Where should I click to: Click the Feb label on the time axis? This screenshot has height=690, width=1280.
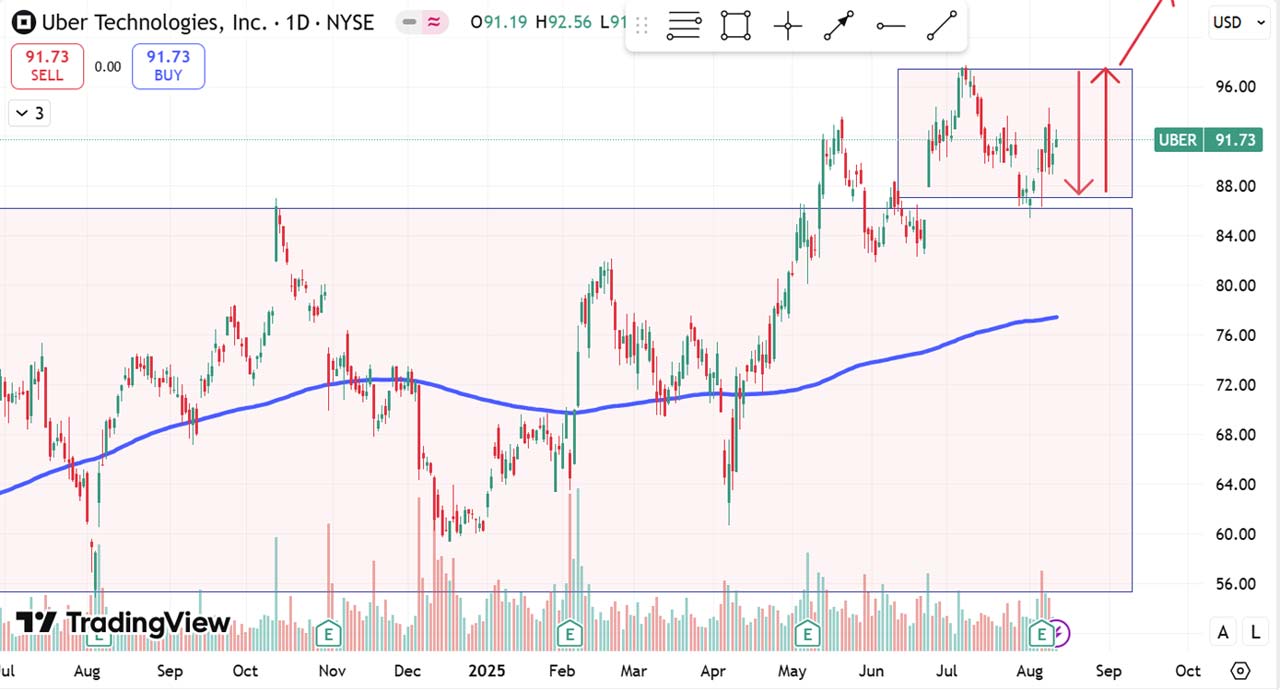563,671
